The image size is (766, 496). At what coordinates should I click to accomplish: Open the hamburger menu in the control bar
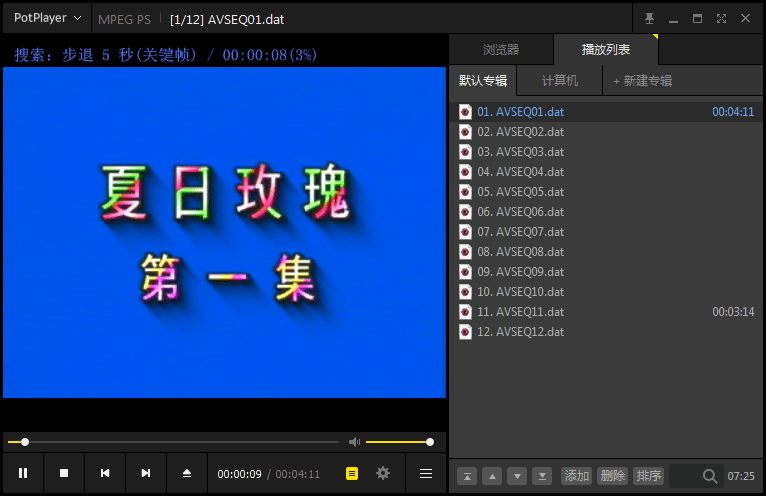coord(426,473)
